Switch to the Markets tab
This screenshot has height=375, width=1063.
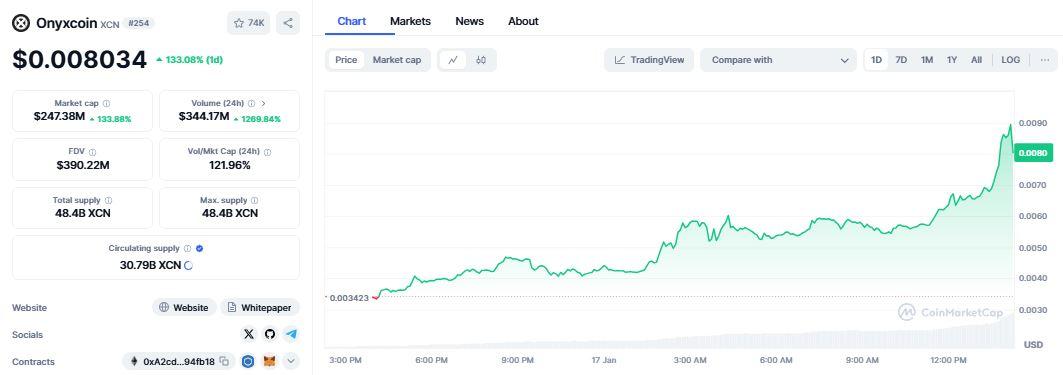(x=410, y=21)
